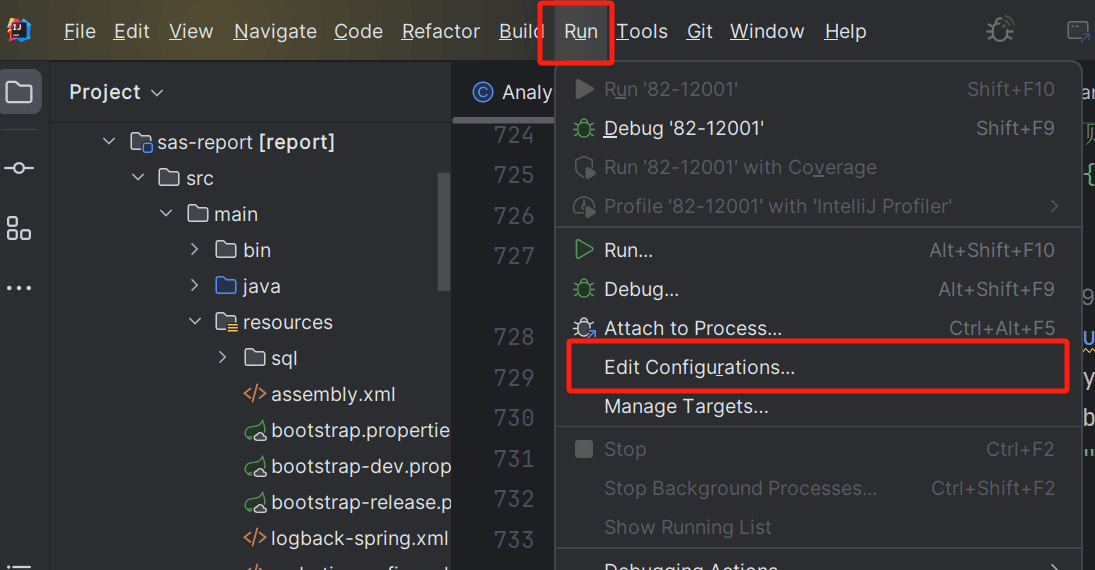Click the IntelliJ IDEA logo icon
1095x570 pixels.
click(19, 30)
